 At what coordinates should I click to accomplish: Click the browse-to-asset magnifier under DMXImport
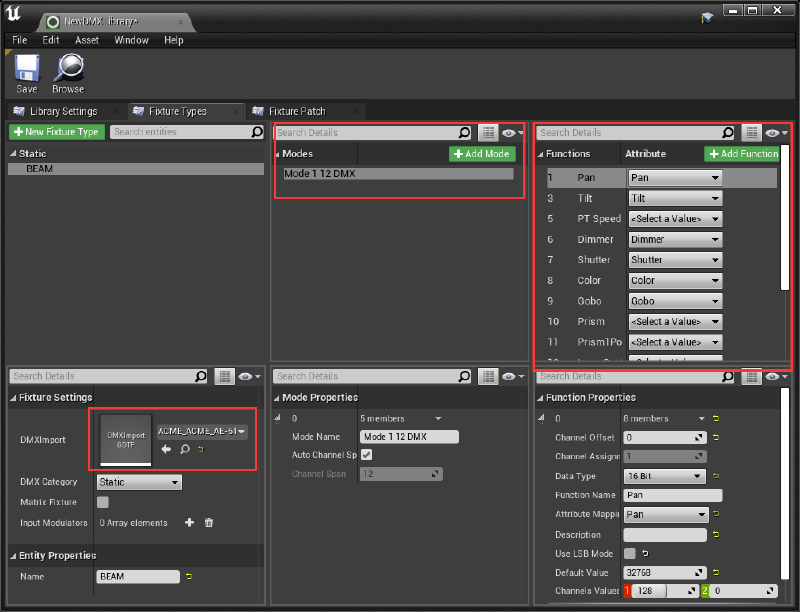pos(184,450)
